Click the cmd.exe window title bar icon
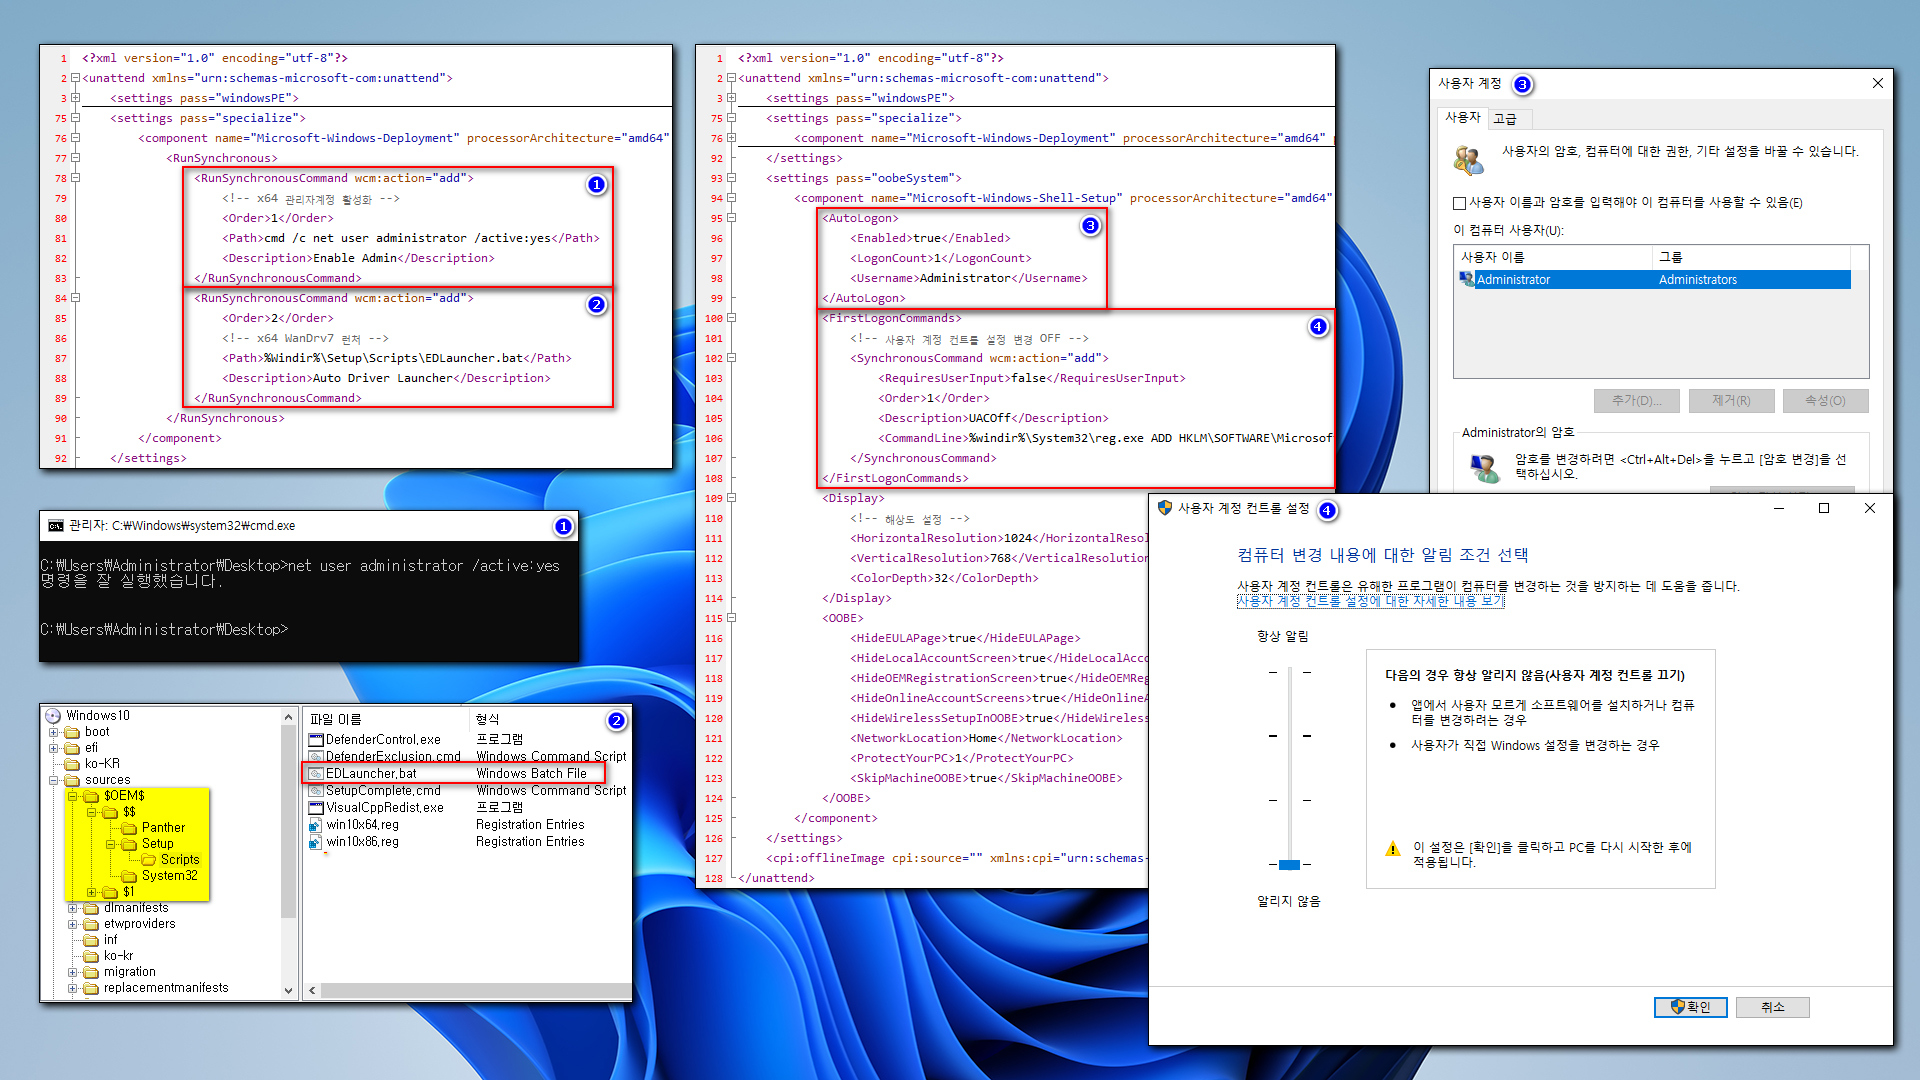 click(x=56, y=526)
